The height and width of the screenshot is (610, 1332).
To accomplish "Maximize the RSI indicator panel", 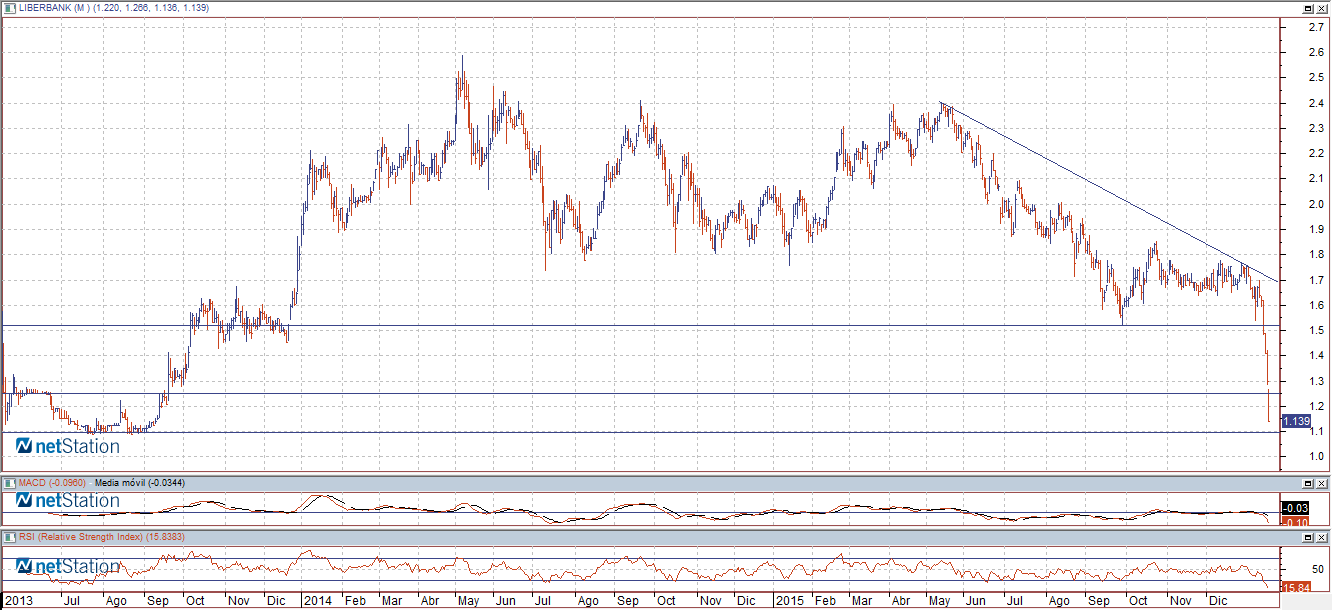I will (x=1308, y=537).
